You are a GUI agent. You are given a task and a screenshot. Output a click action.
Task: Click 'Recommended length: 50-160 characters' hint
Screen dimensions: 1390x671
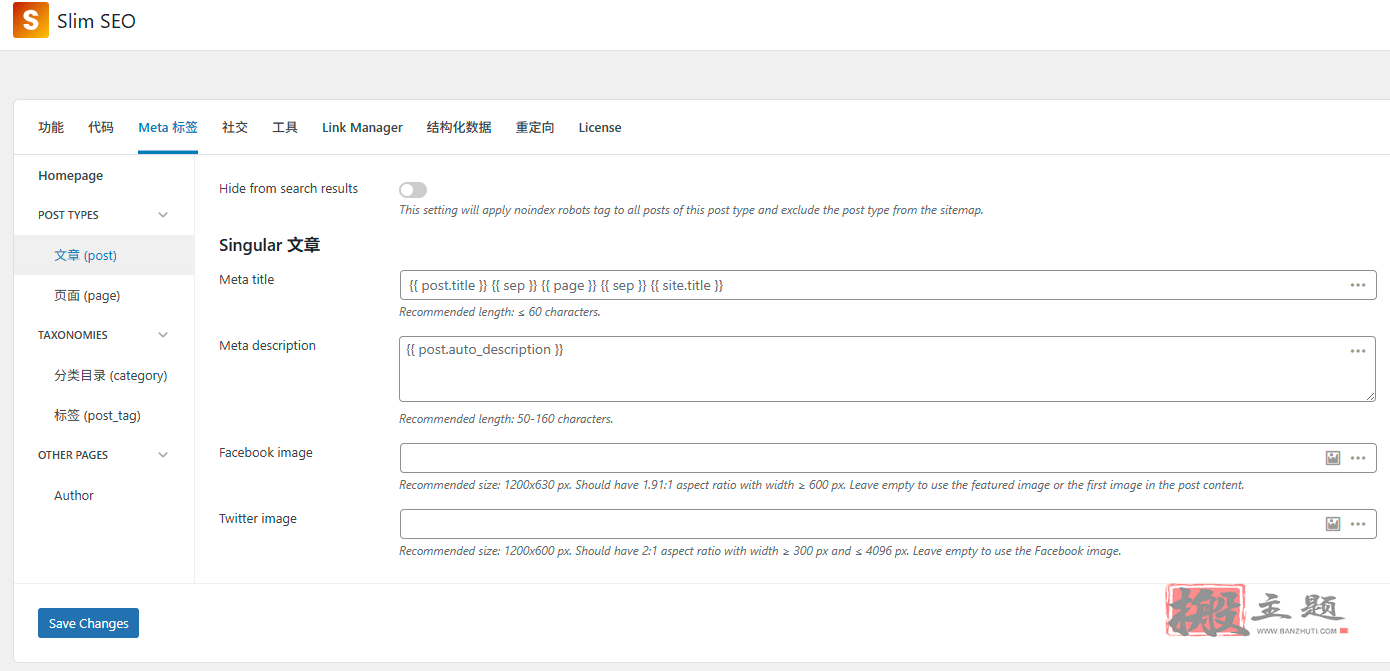pos(506,419)
